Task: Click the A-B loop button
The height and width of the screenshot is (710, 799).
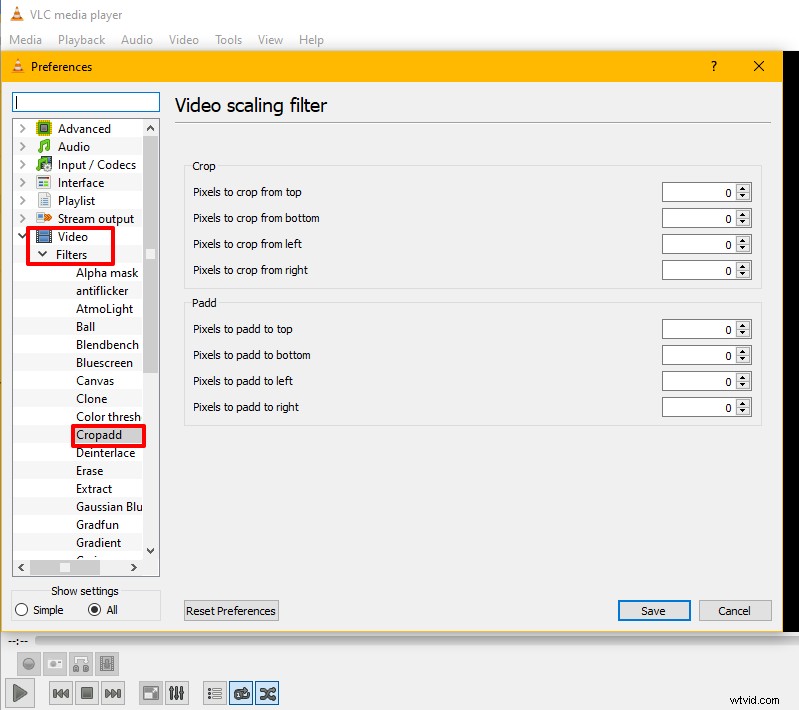Action: 81,664
